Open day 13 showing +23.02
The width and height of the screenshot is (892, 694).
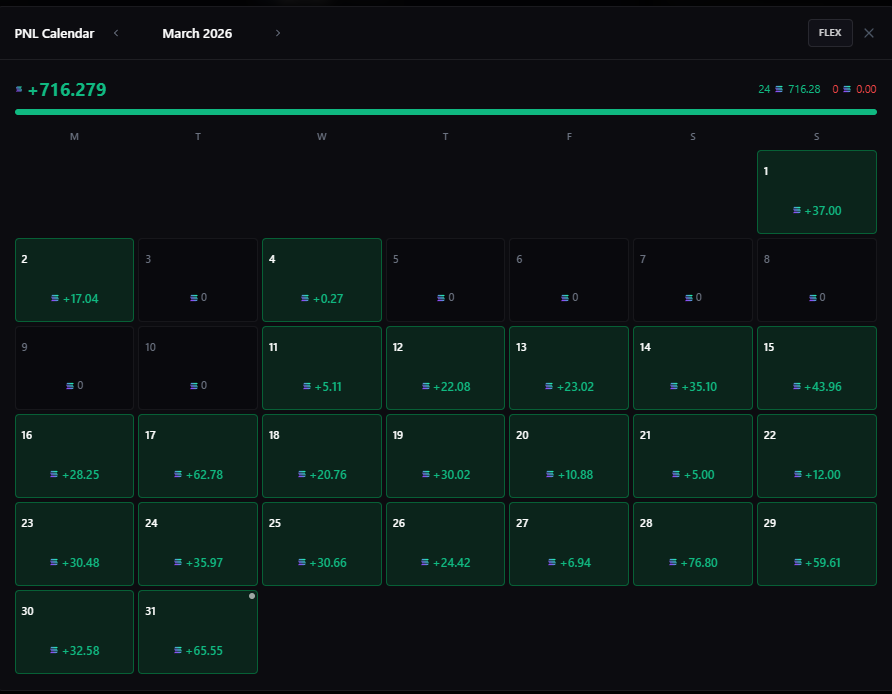(x=569, y=368)
